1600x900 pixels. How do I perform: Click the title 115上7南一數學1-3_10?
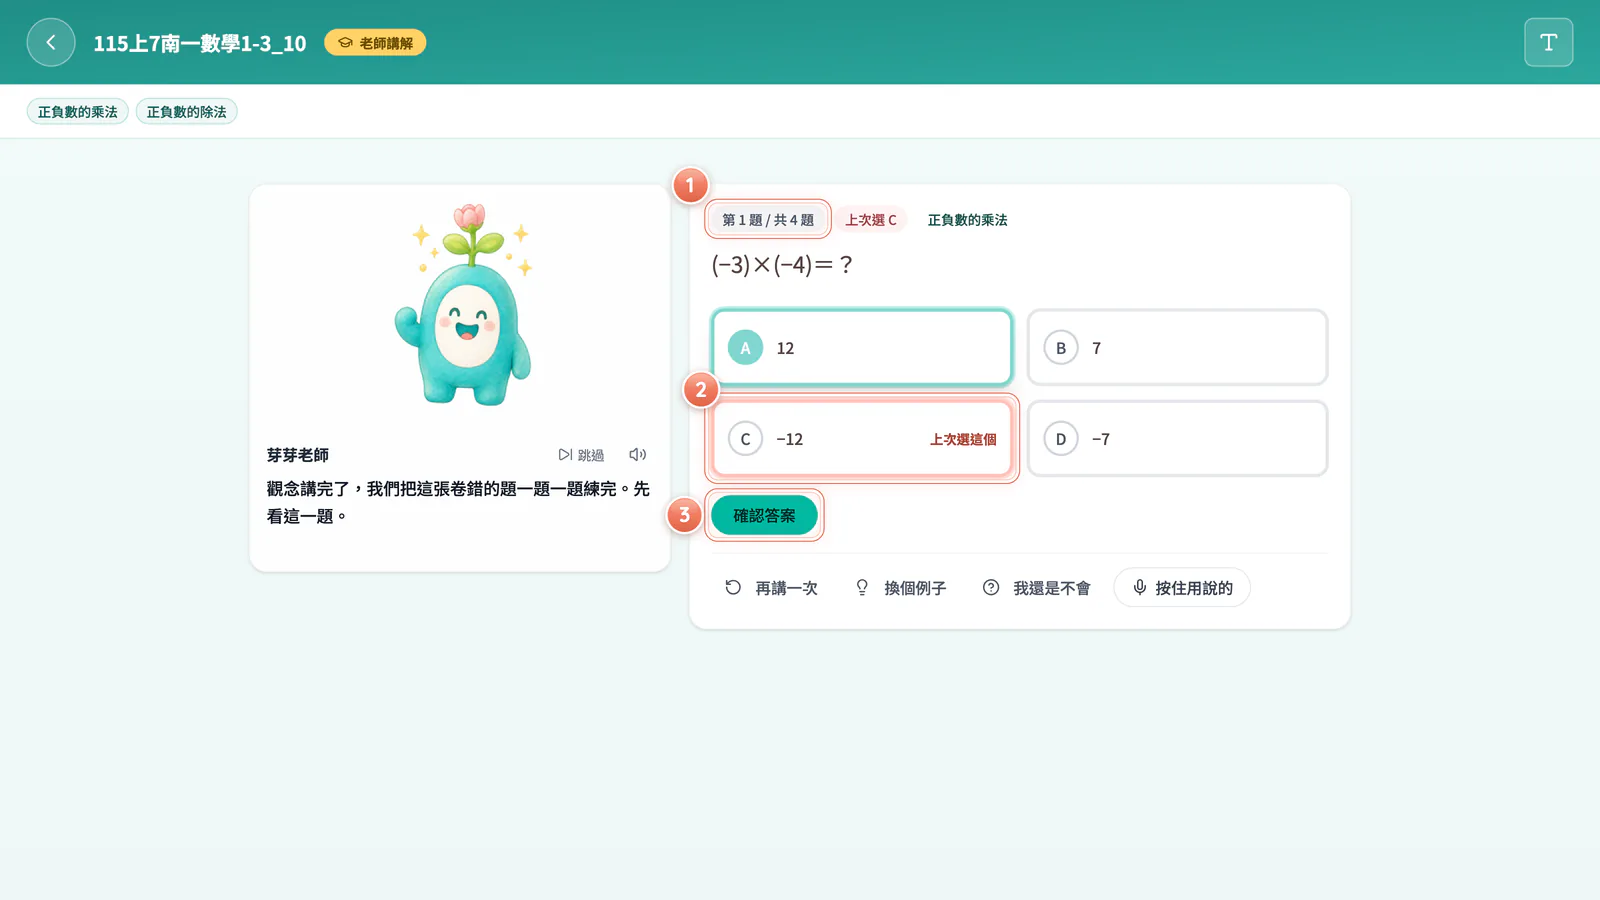[x=200, y=43]
